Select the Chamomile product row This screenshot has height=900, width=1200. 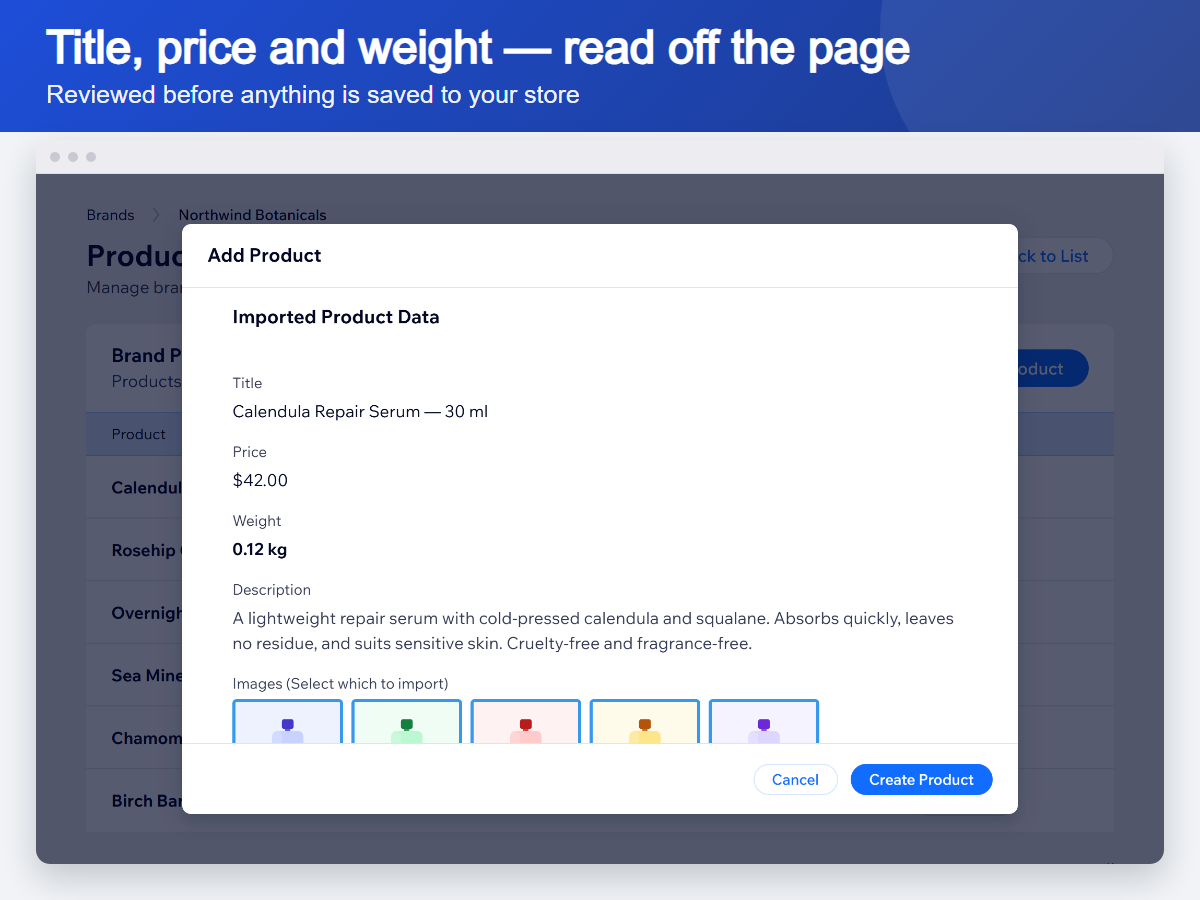click(134, 738)
